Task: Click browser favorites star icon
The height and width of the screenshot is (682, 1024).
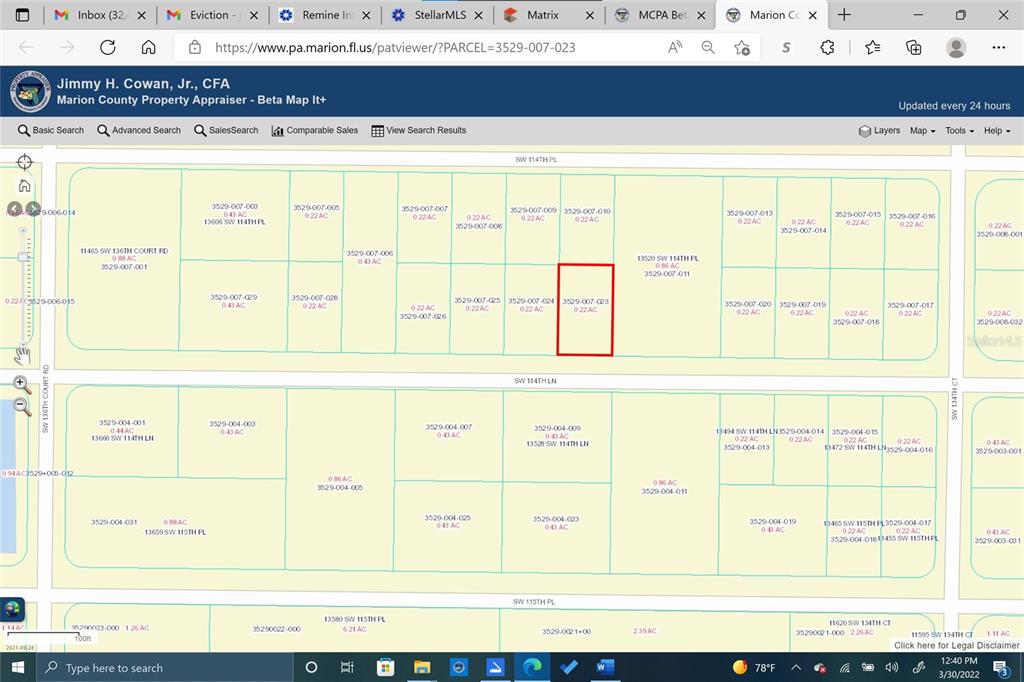Action: click(x=872, y=47)
